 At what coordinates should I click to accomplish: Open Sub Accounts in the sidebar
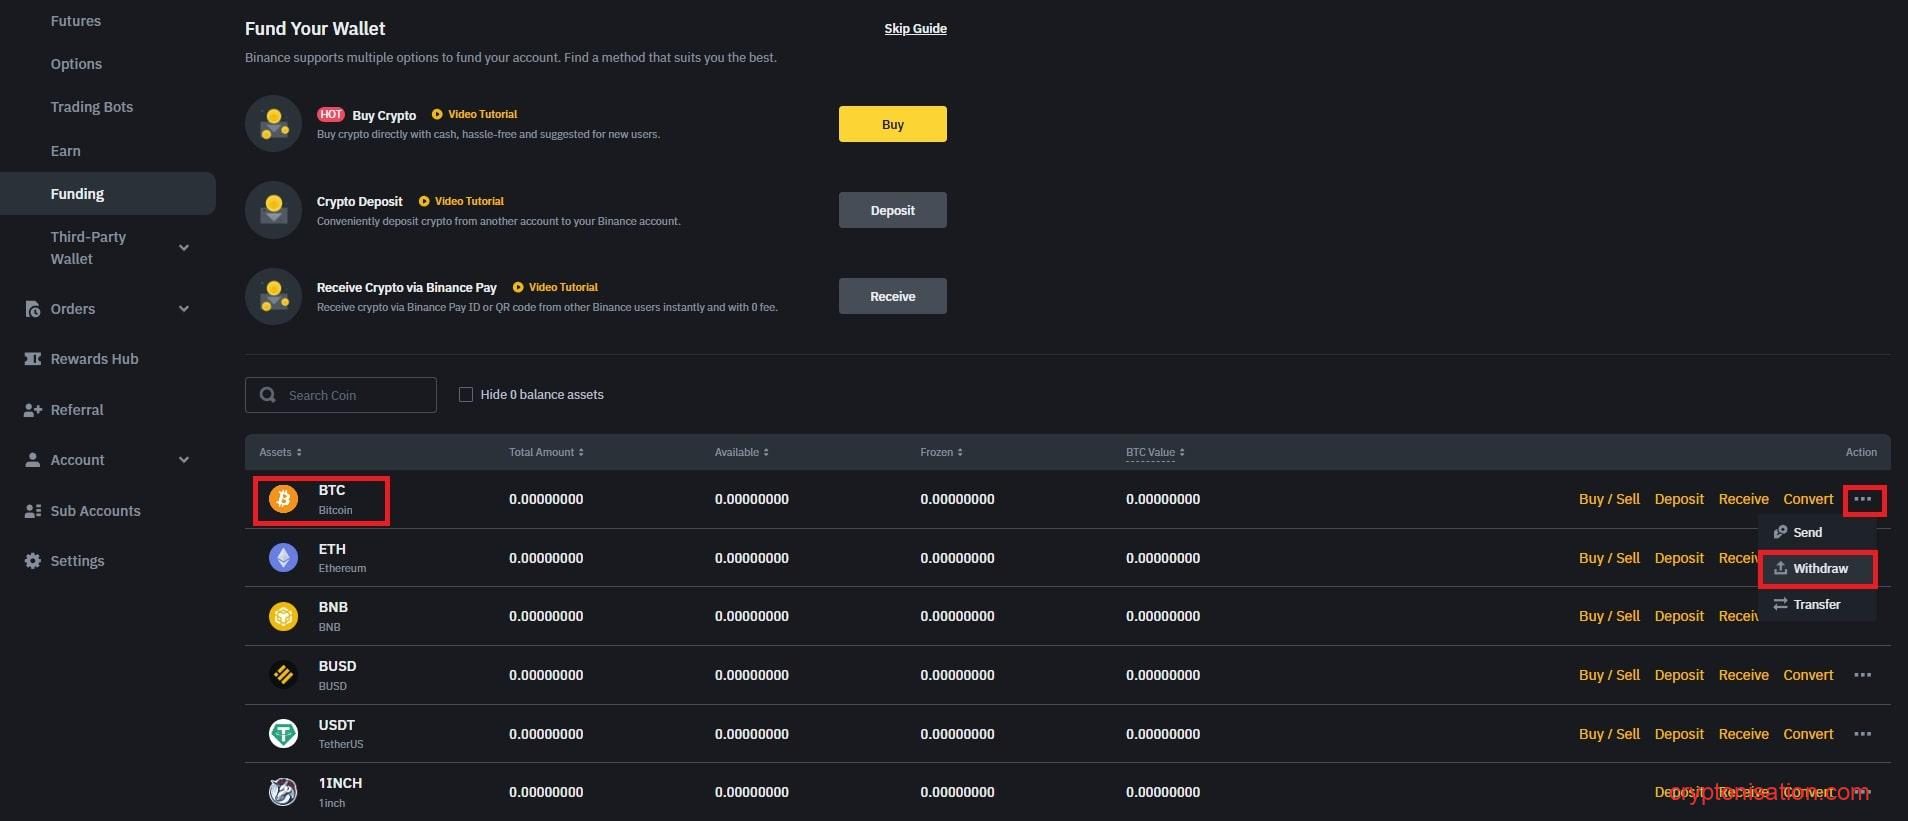95,511
